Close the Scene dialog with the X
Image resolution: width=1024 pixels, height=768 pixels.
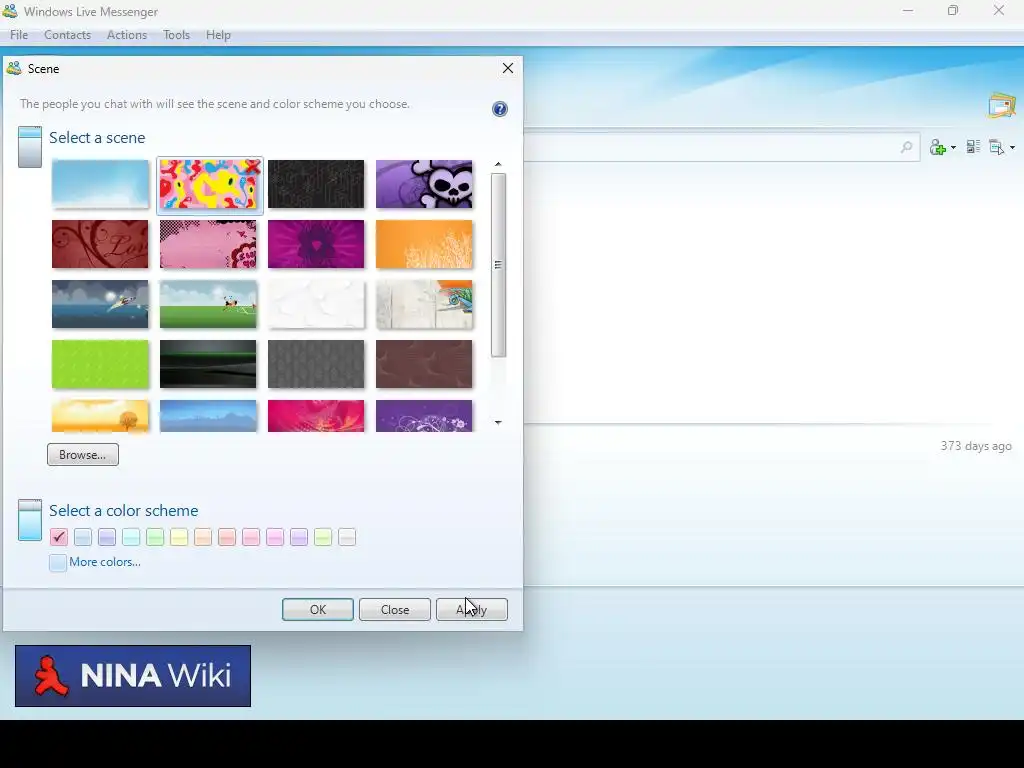[x=507, y=68]
